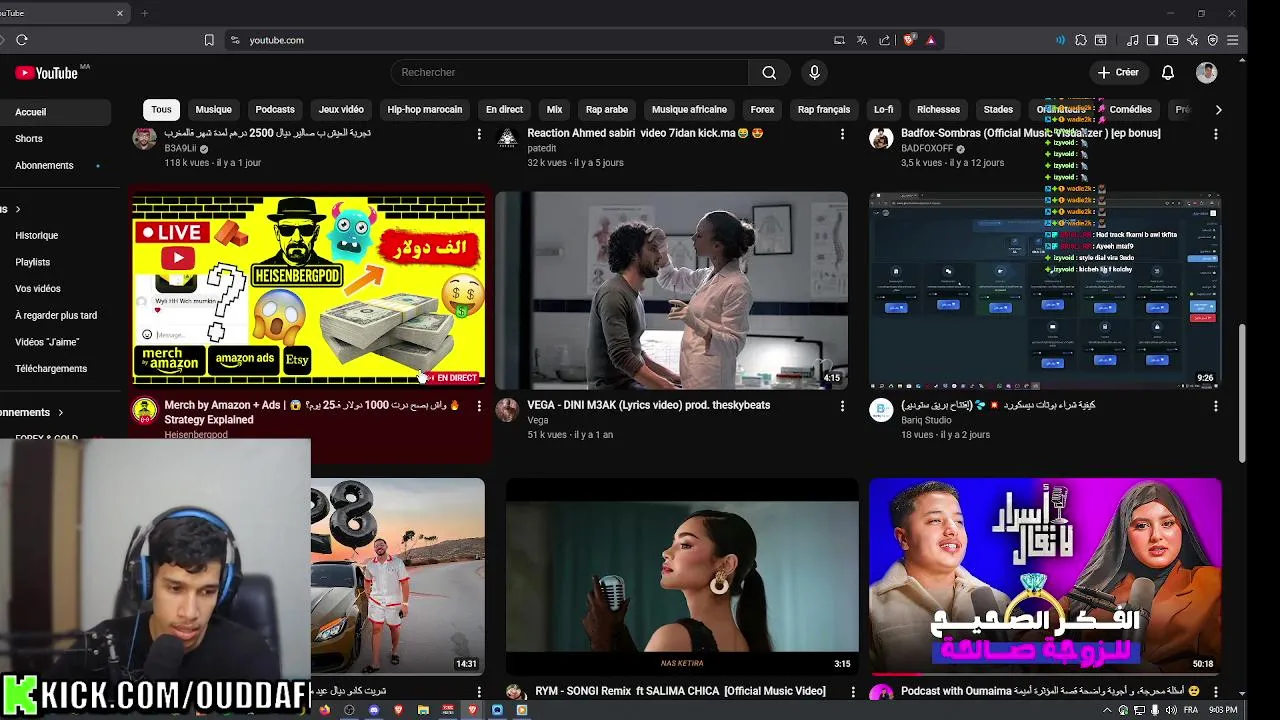The image size is (1280, 720).
Task: Click the Heisenbergpod channel avatar
Action: [x=145, y=410]
